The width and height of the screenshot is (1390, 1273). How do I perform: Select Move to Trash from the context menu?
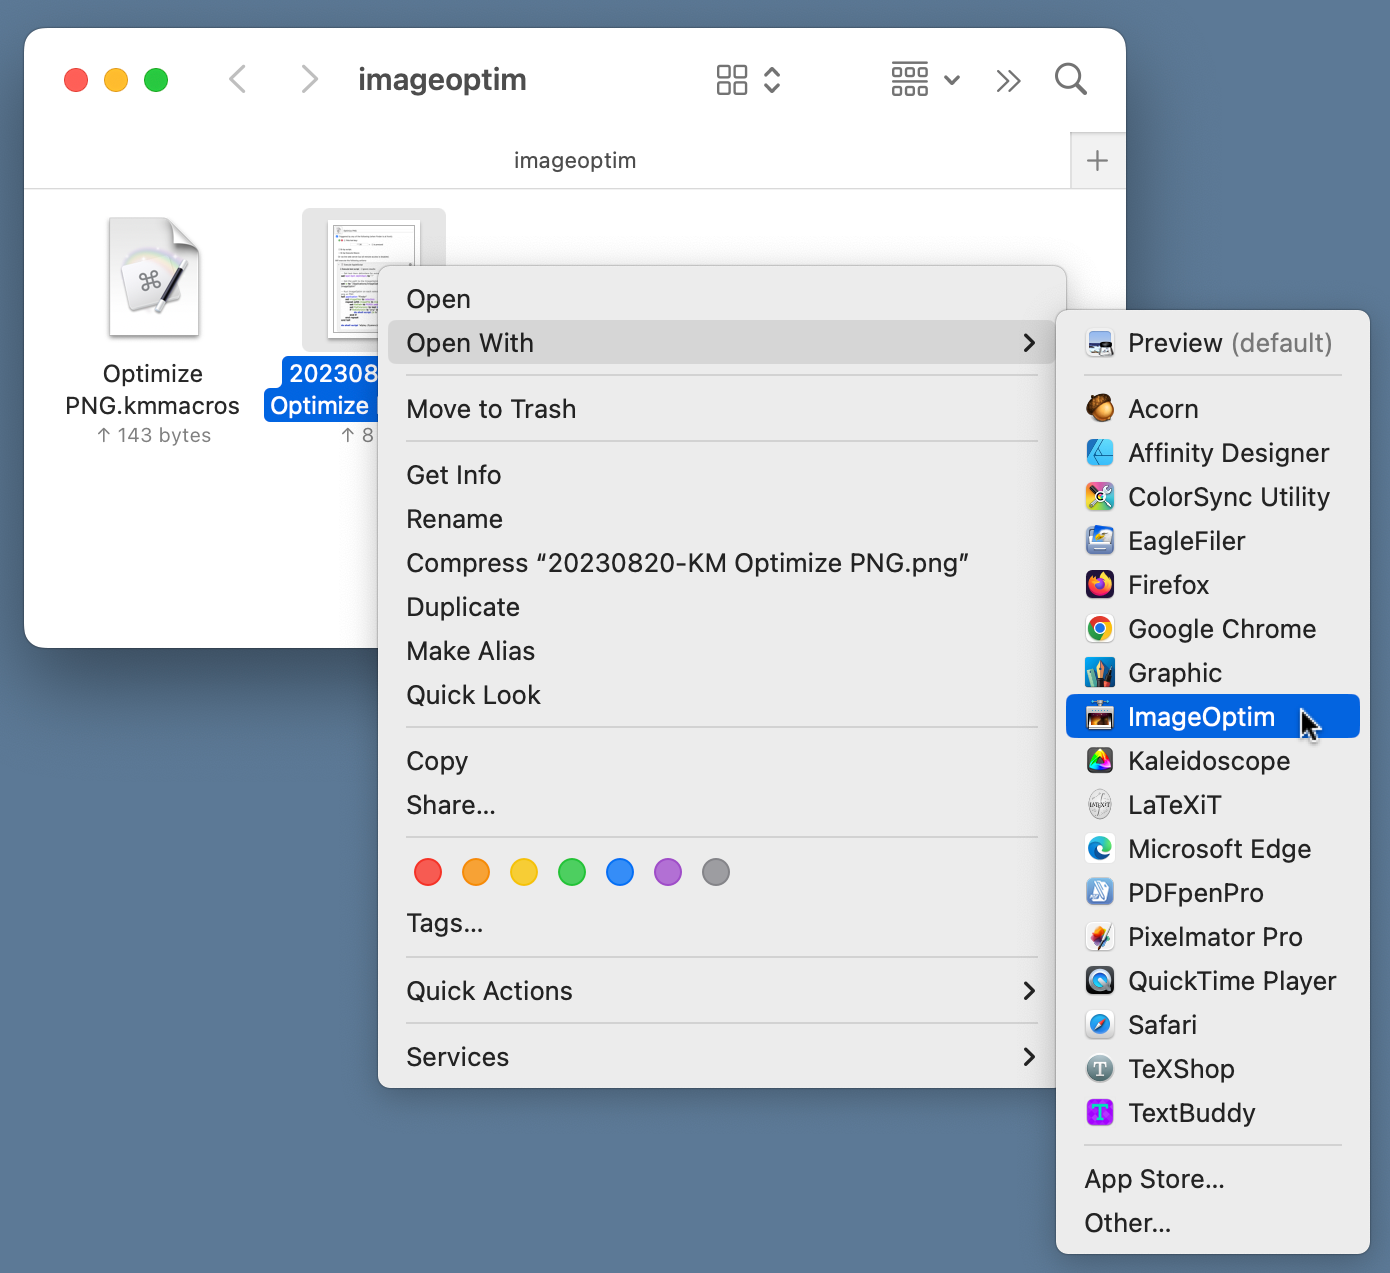[x=490, y=408]
